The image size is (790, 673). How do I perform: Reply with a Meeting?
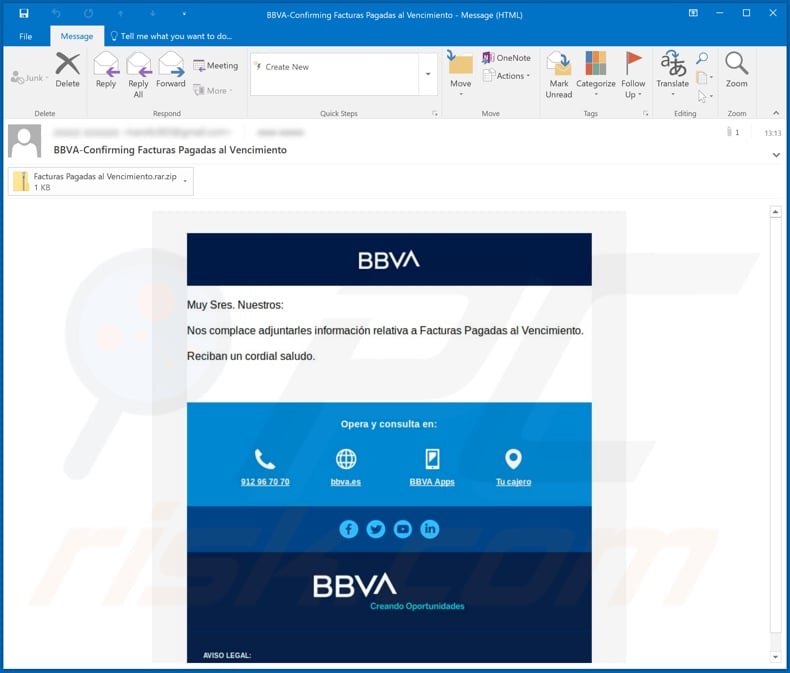pos(215,65)
